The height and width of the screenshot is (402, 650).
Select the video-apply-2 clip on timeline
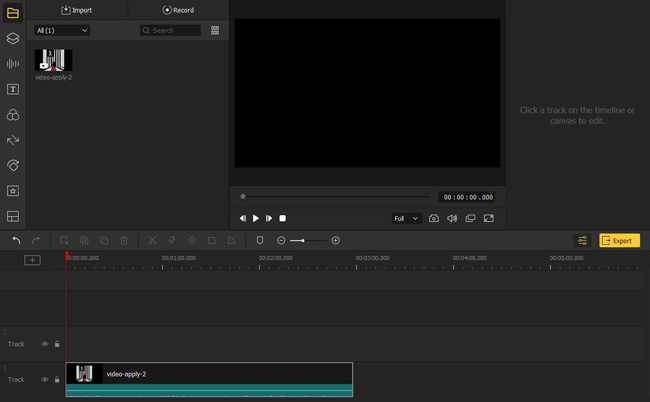pyautogui.click(x=209, y=380)
